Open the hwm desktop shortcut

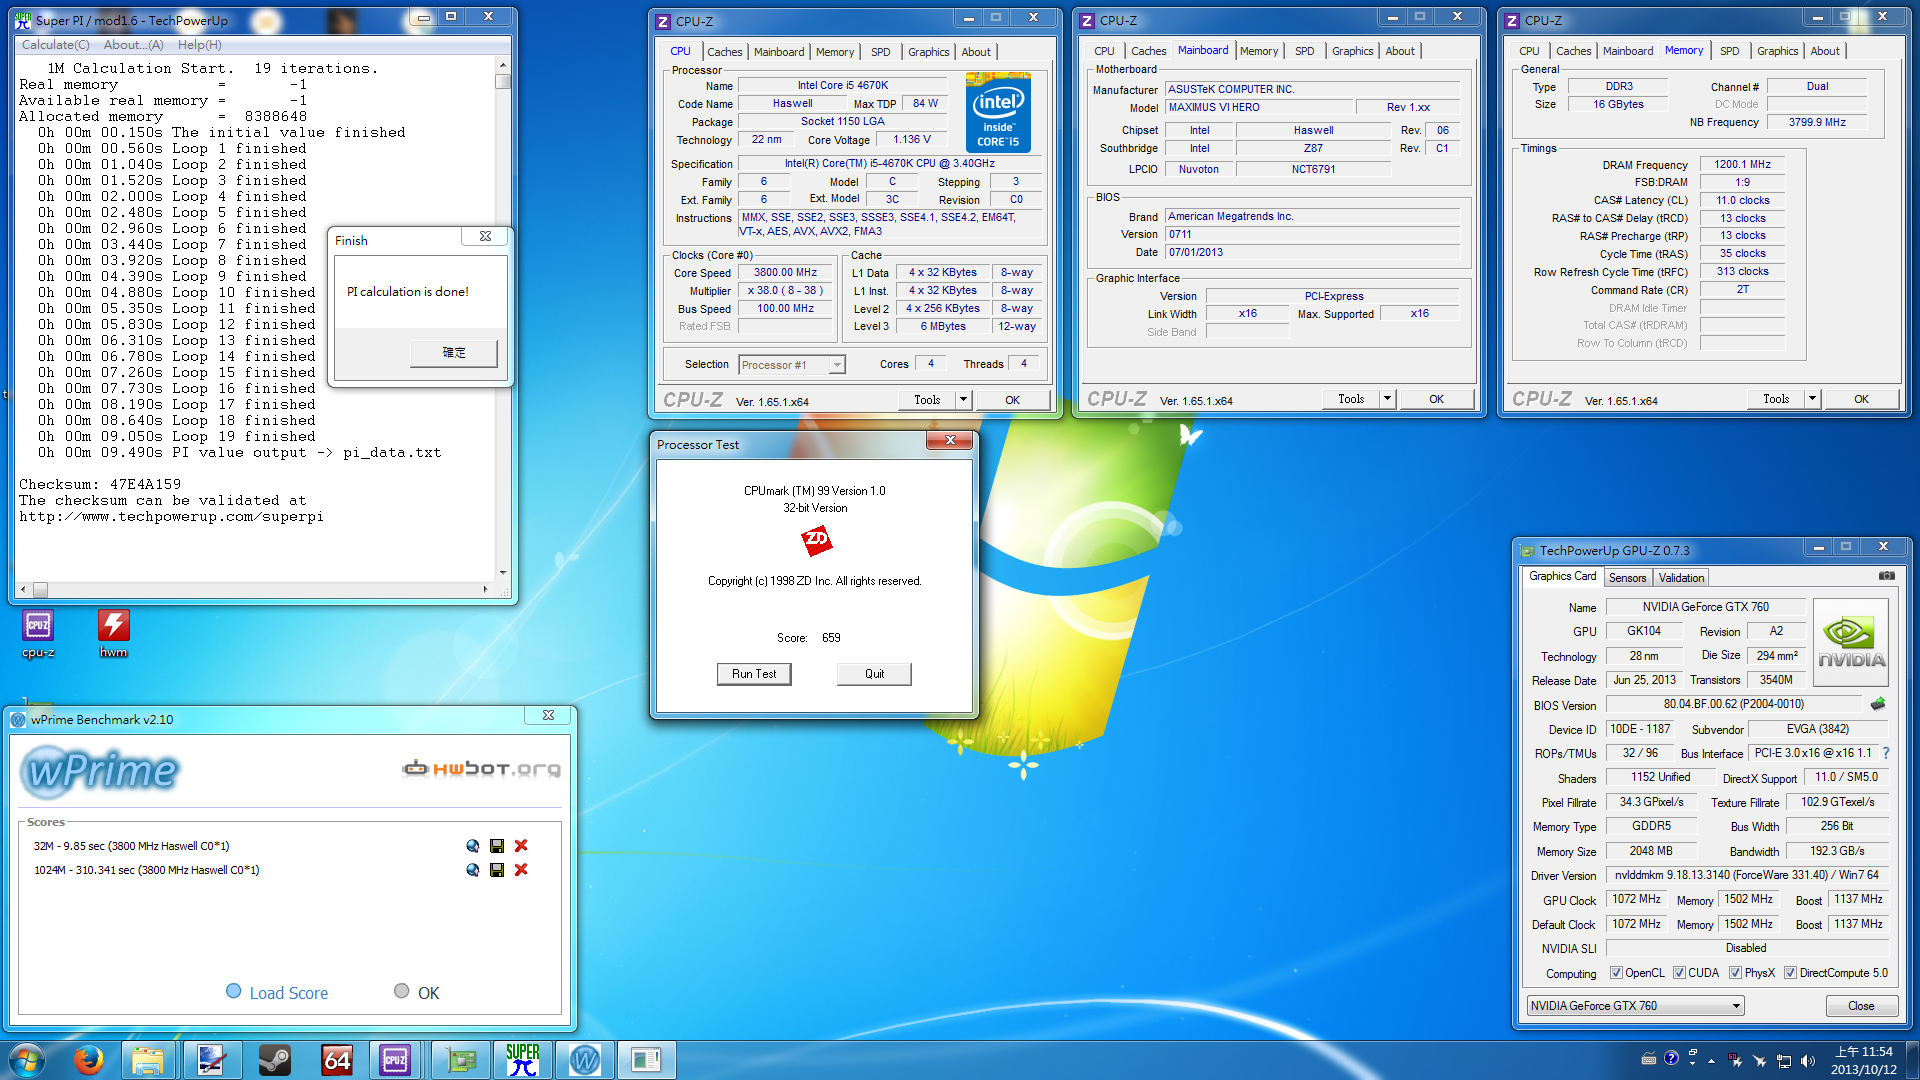pos(114,634)
